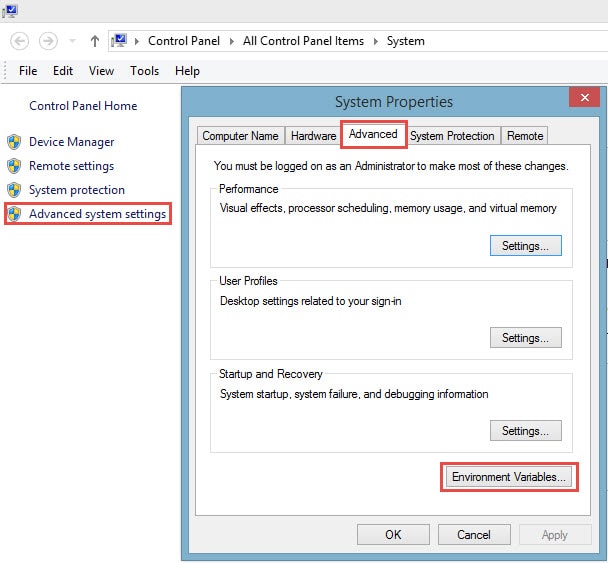
Task: Open Environment Variables dialog
Action: [x=508, y=477]
